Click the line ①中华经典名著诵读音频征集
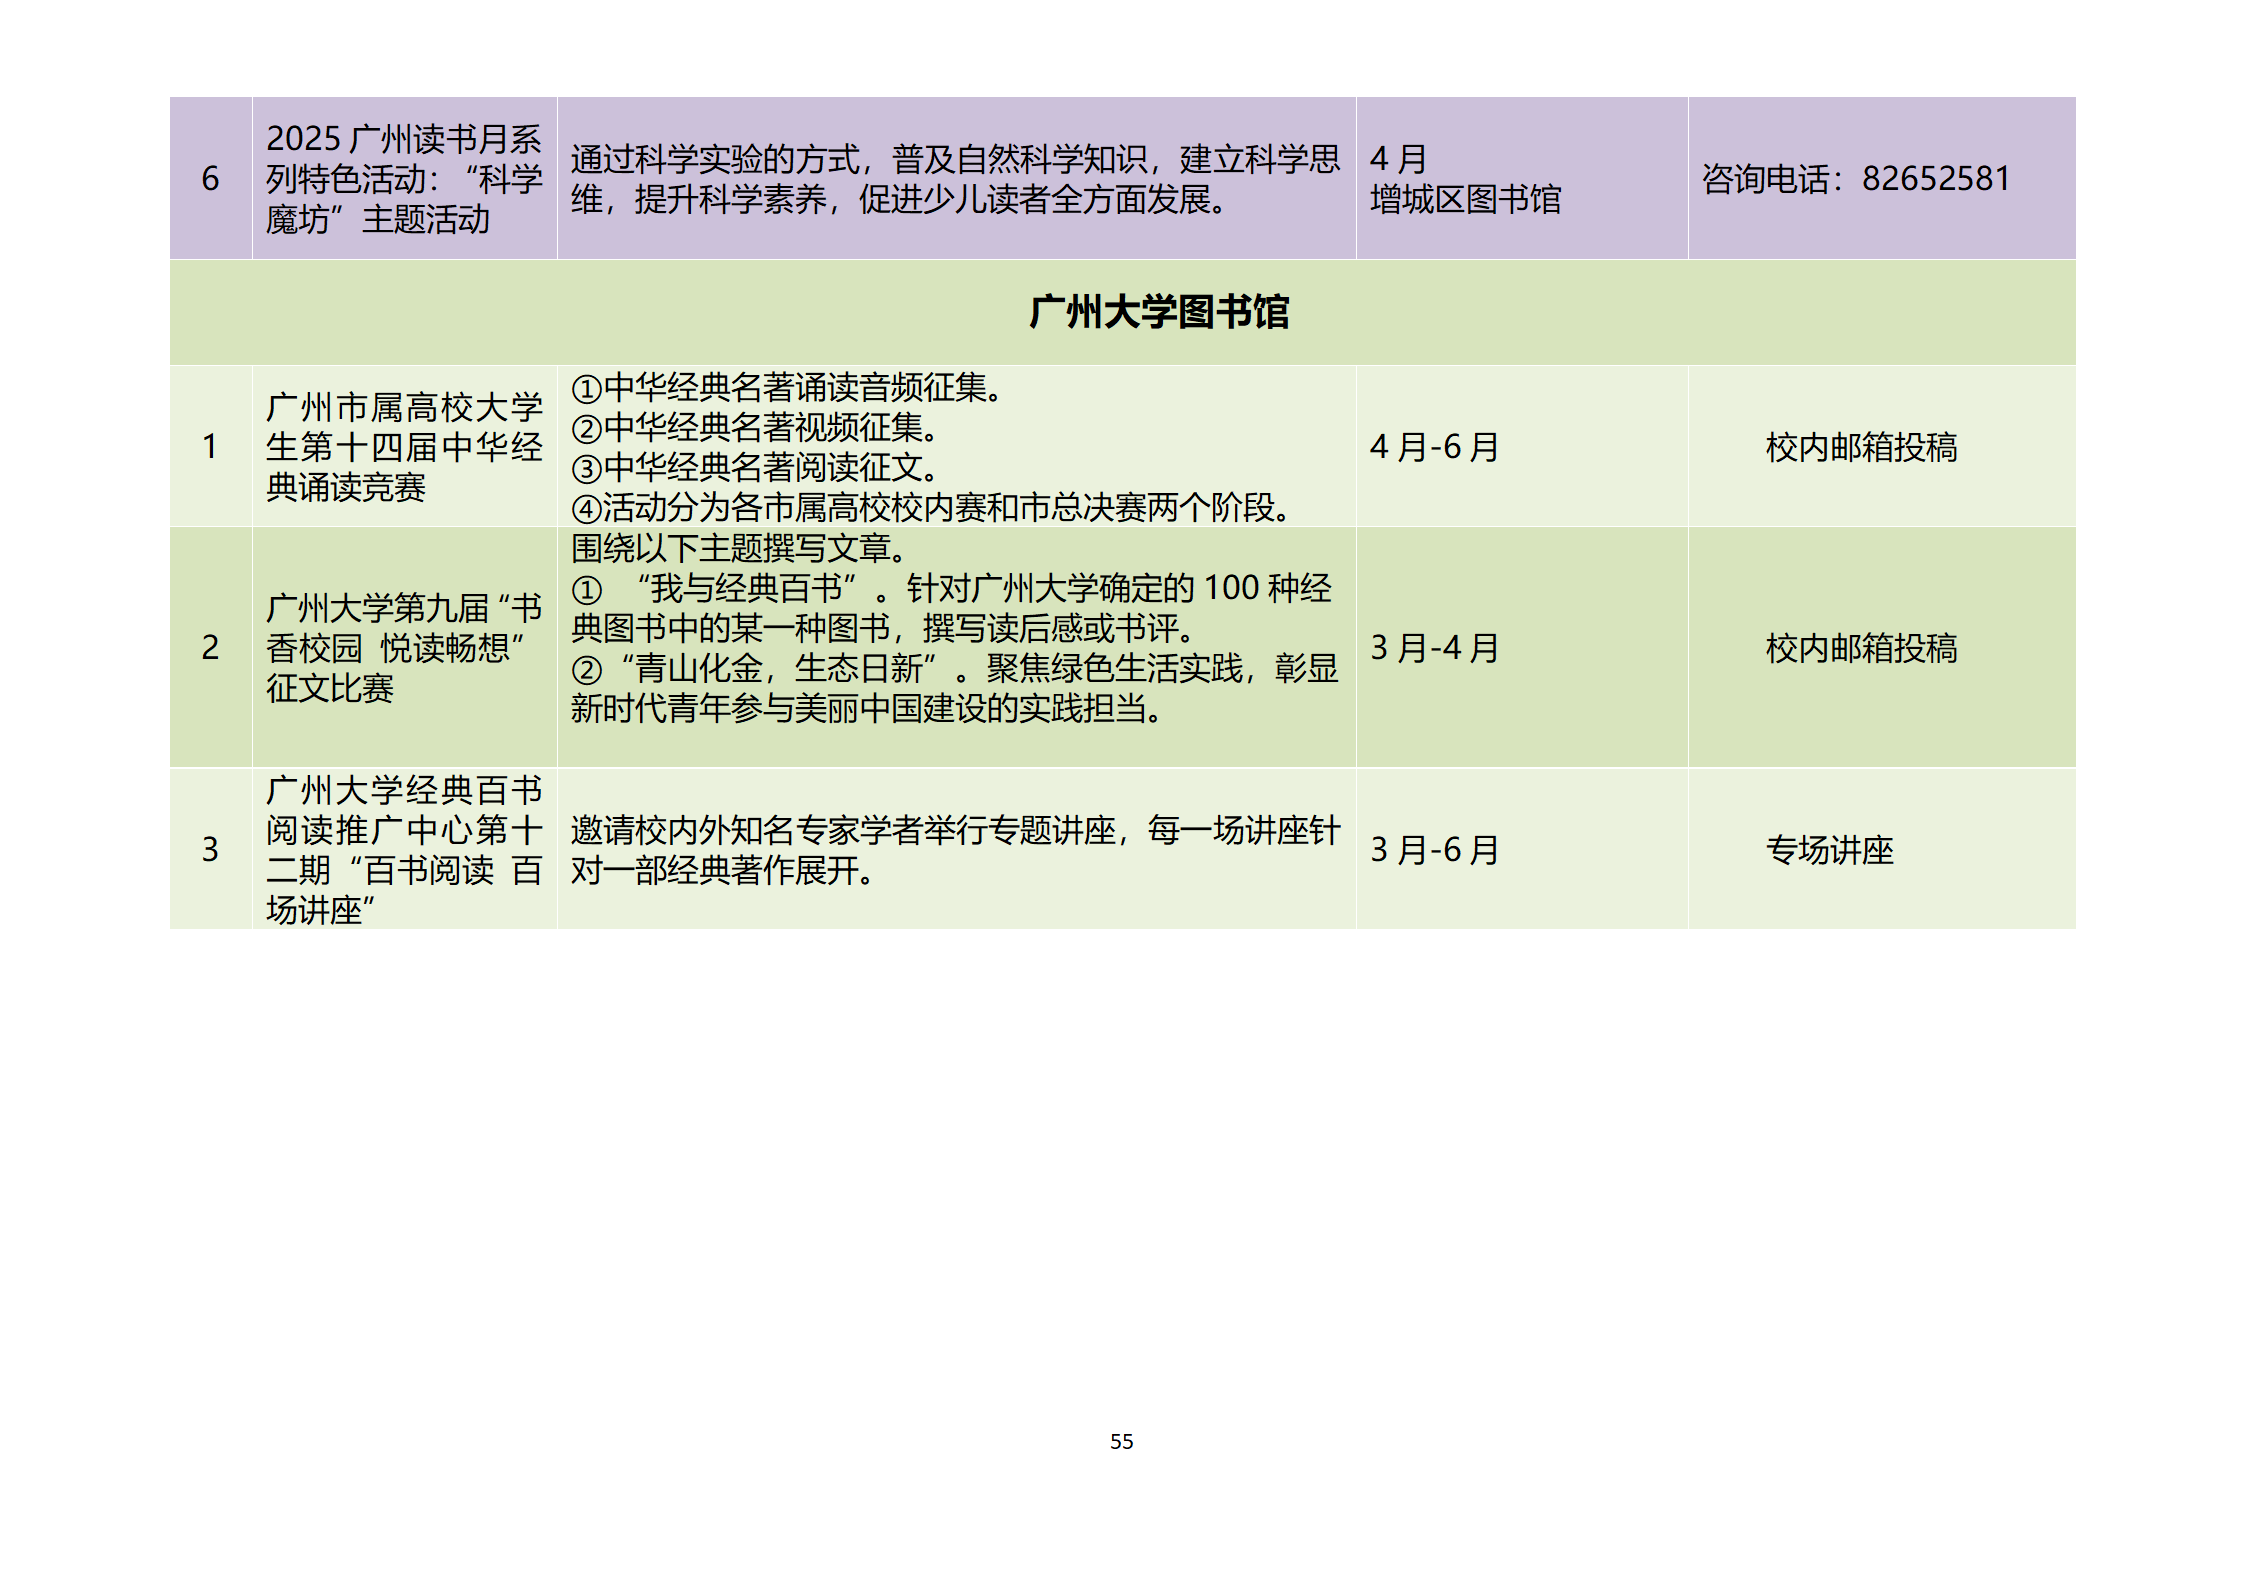 (x=788, y=388)
